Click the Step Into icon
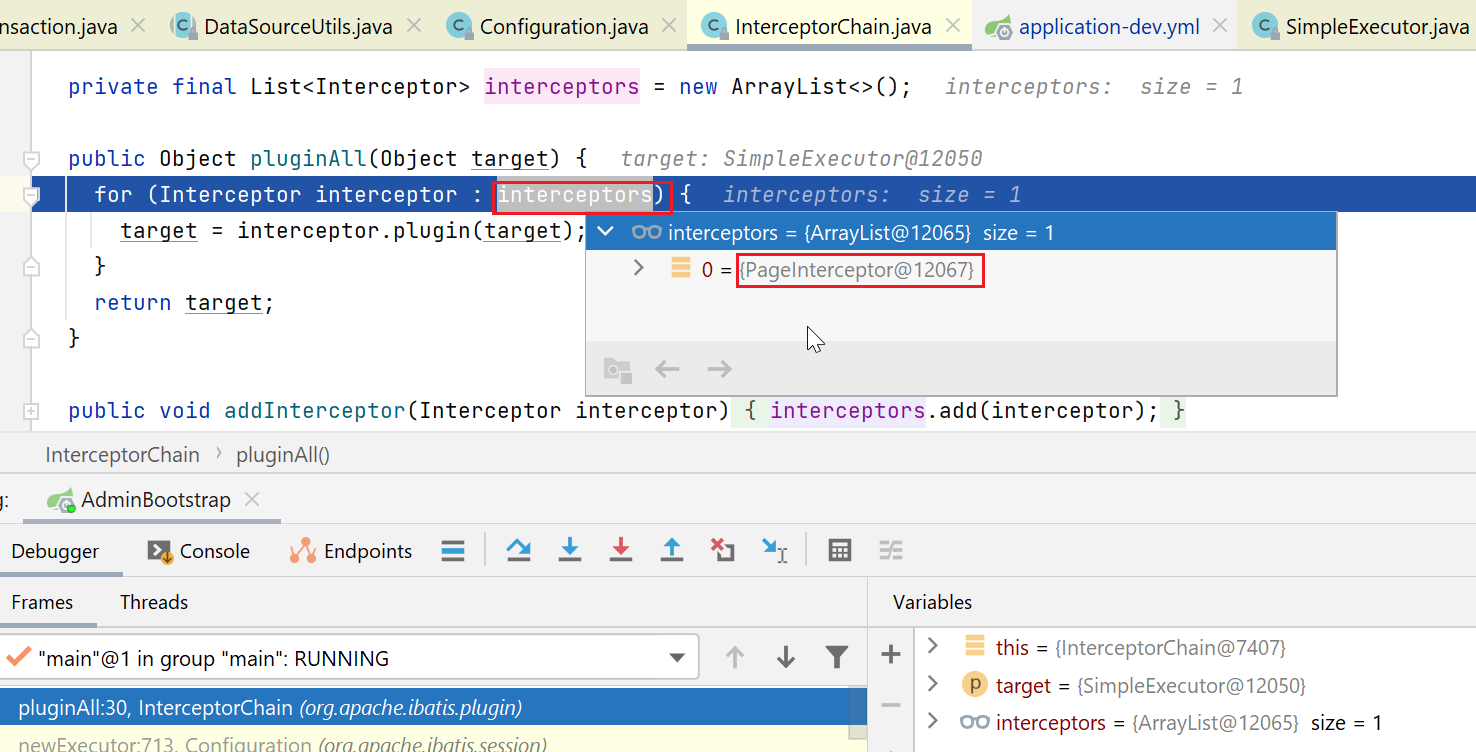This screenshot has height=752, width=1476. (x=570, y=550)
